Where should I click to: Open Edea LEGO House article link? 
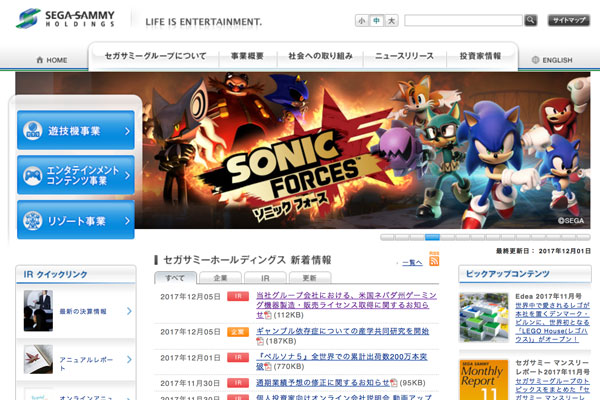click(552, 322)
